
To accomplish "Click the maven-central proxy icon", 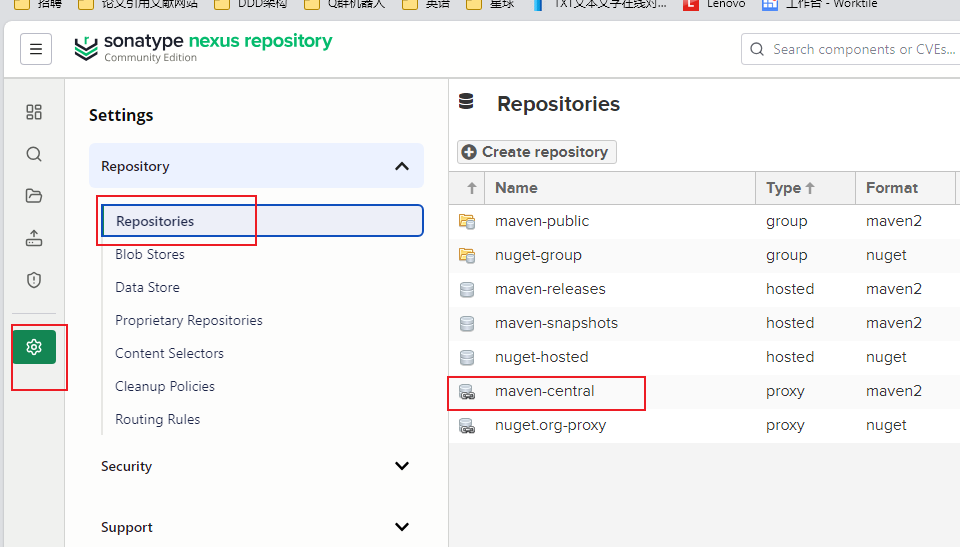I will (x=467, y=391).
